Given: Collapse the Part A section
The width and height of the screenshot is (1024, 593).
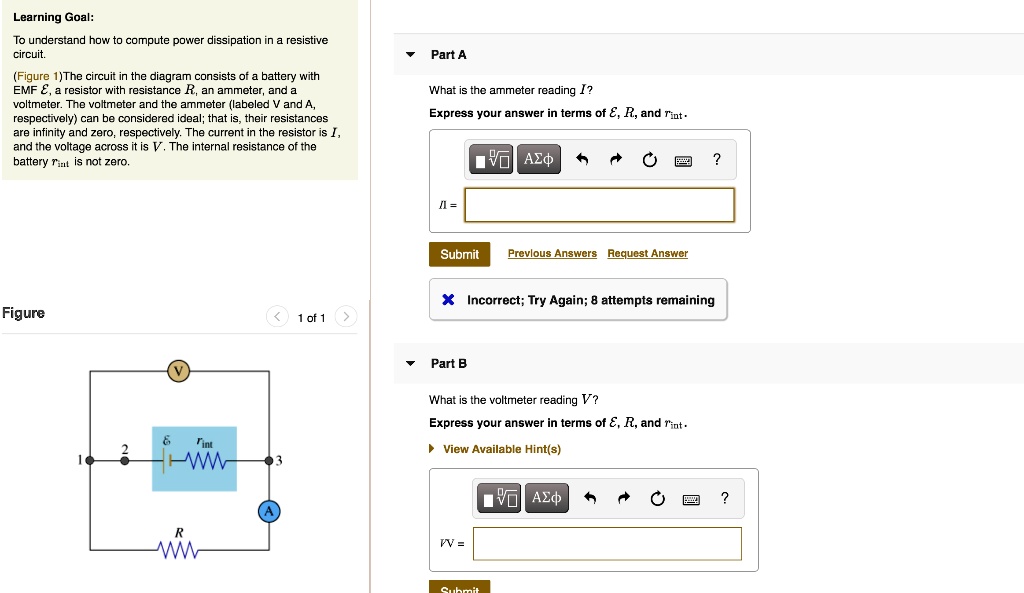Looking at the screenshot, I should click(x=410, y=54).
